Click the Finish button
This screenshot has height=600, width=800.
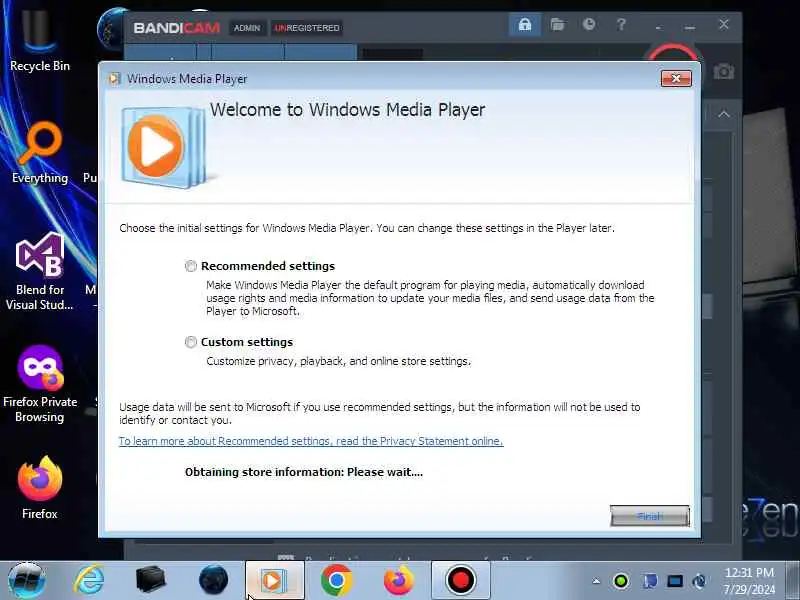tap(649, 516)
